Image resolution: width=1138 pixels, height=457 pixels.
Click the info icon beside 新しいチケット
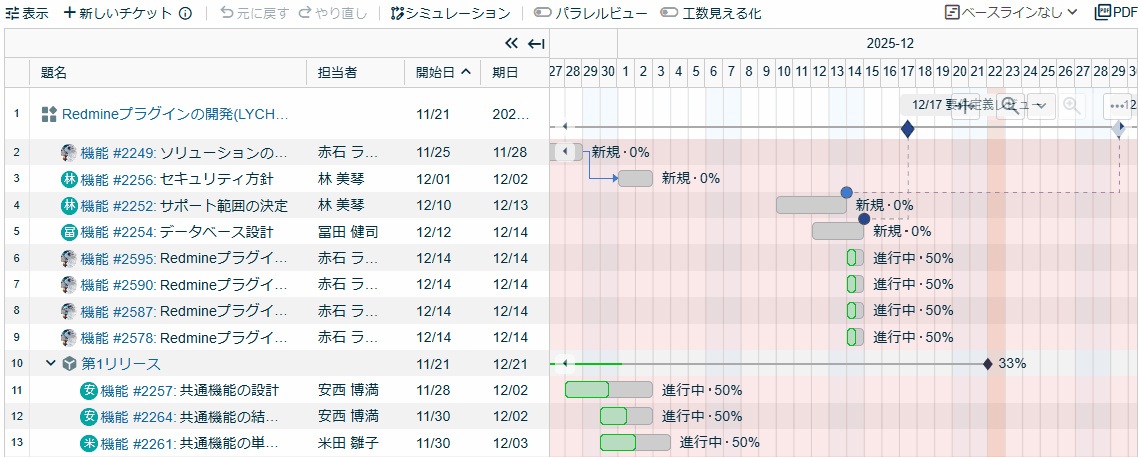click(185, 13)
